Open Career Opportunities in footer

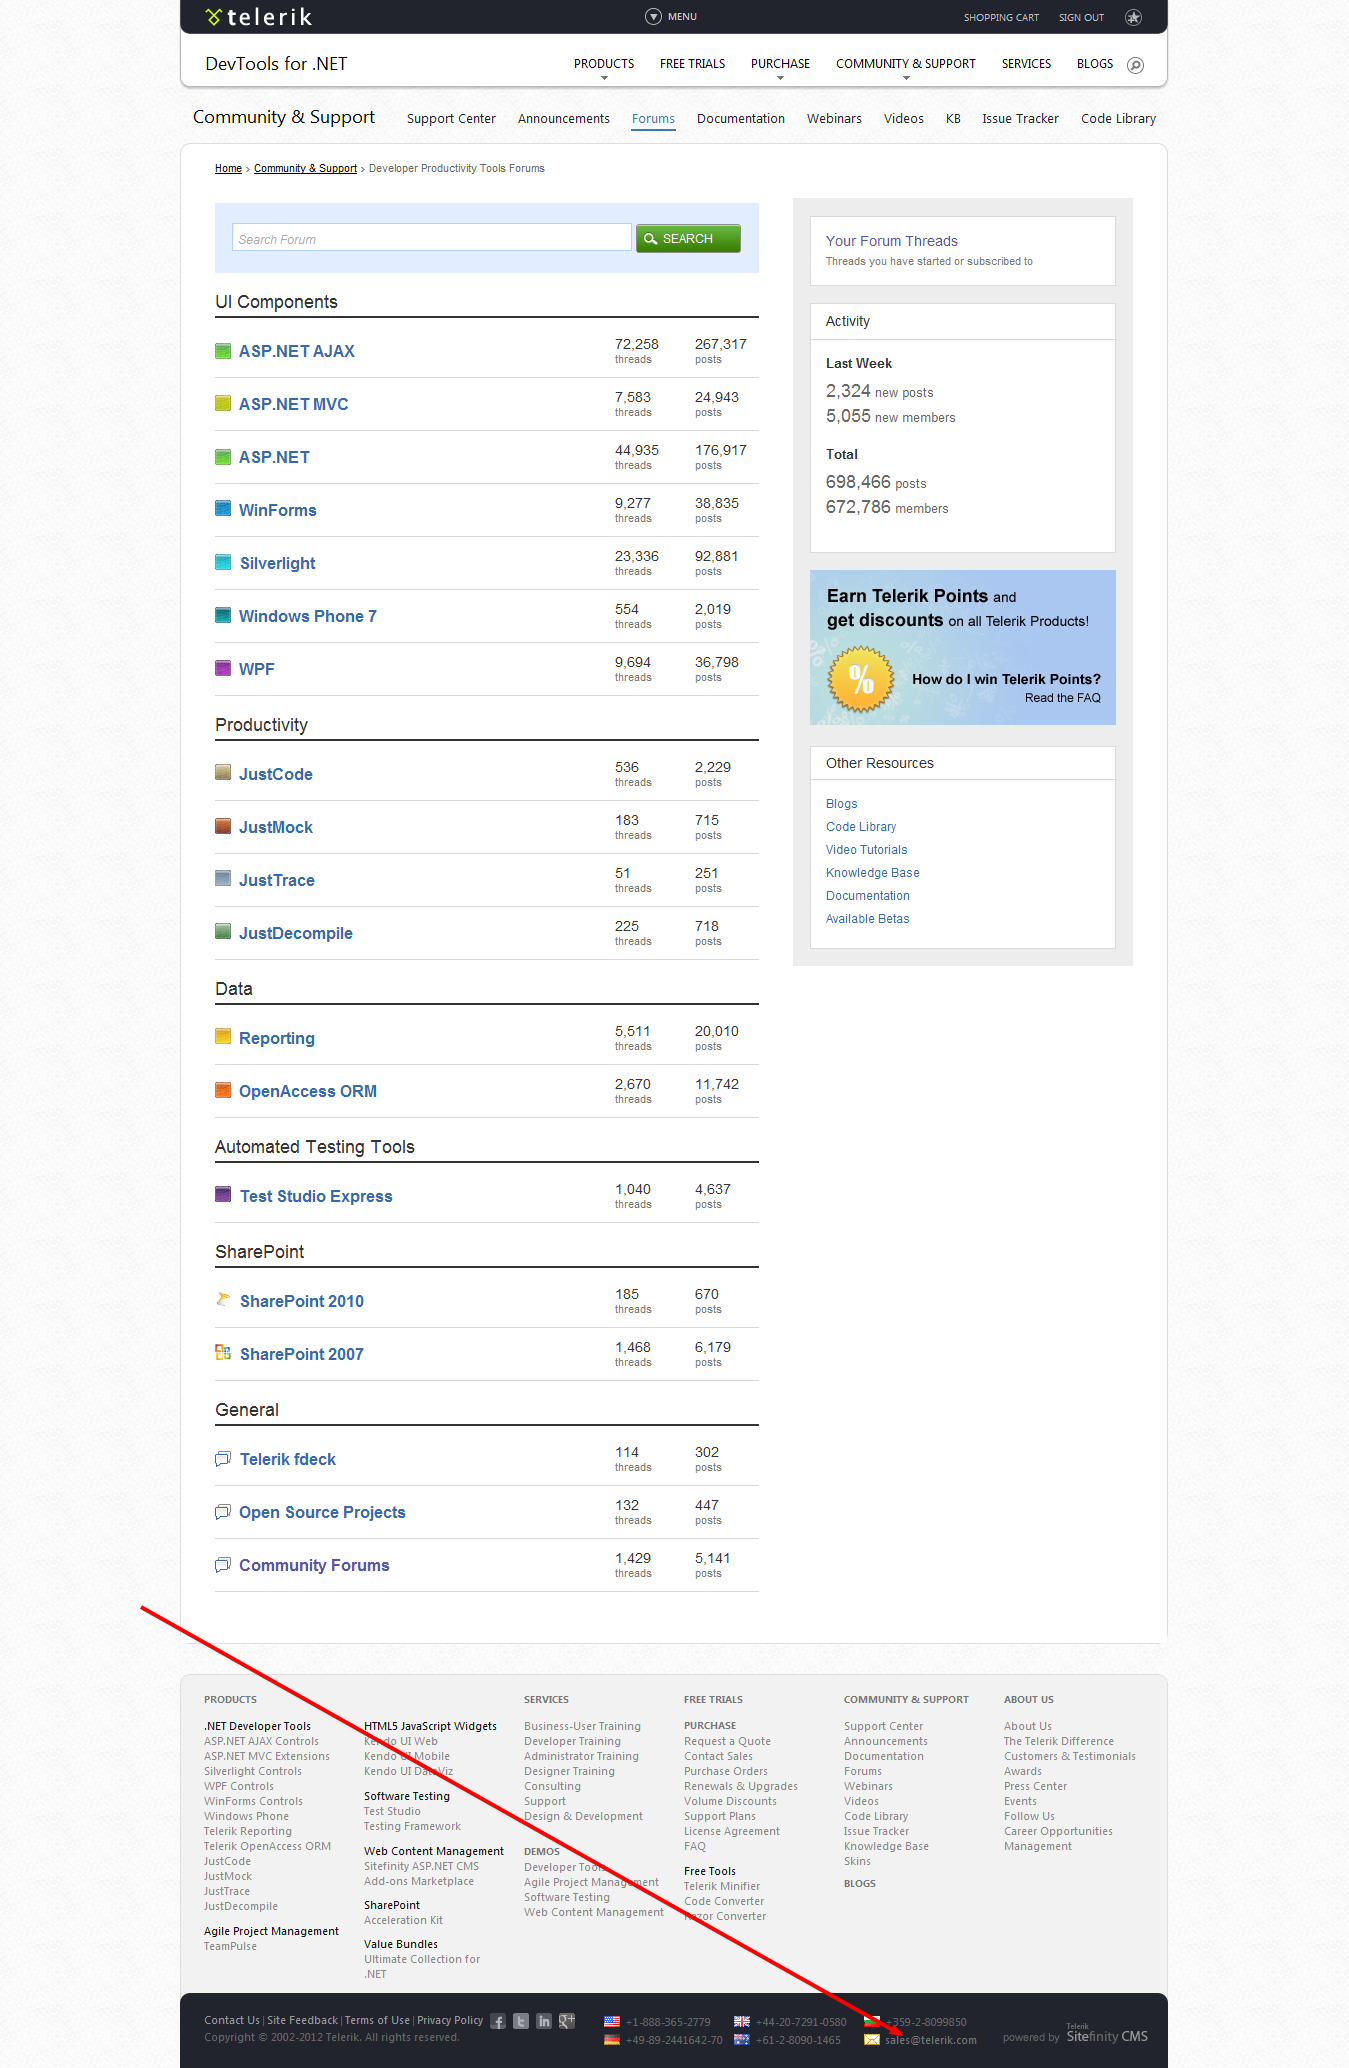point(1058,1831)
